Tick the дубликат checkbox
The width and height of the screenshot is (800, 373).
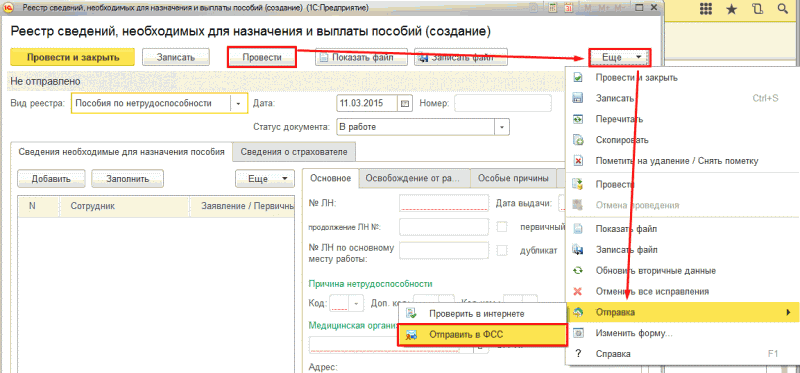502,251
